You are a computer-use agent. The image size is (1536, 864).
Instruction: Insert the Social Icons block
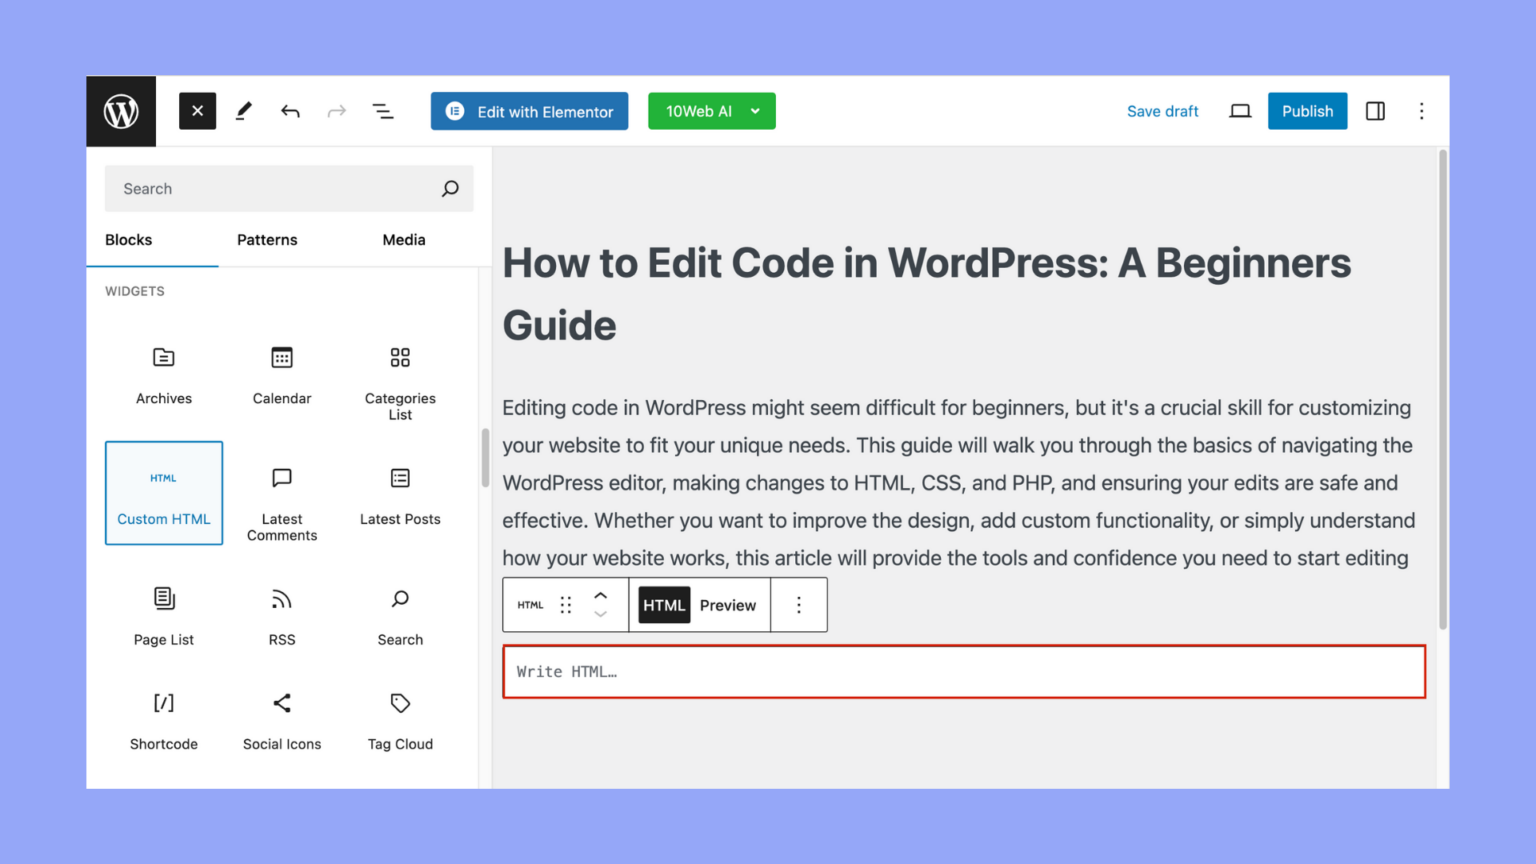click(281, 718)
